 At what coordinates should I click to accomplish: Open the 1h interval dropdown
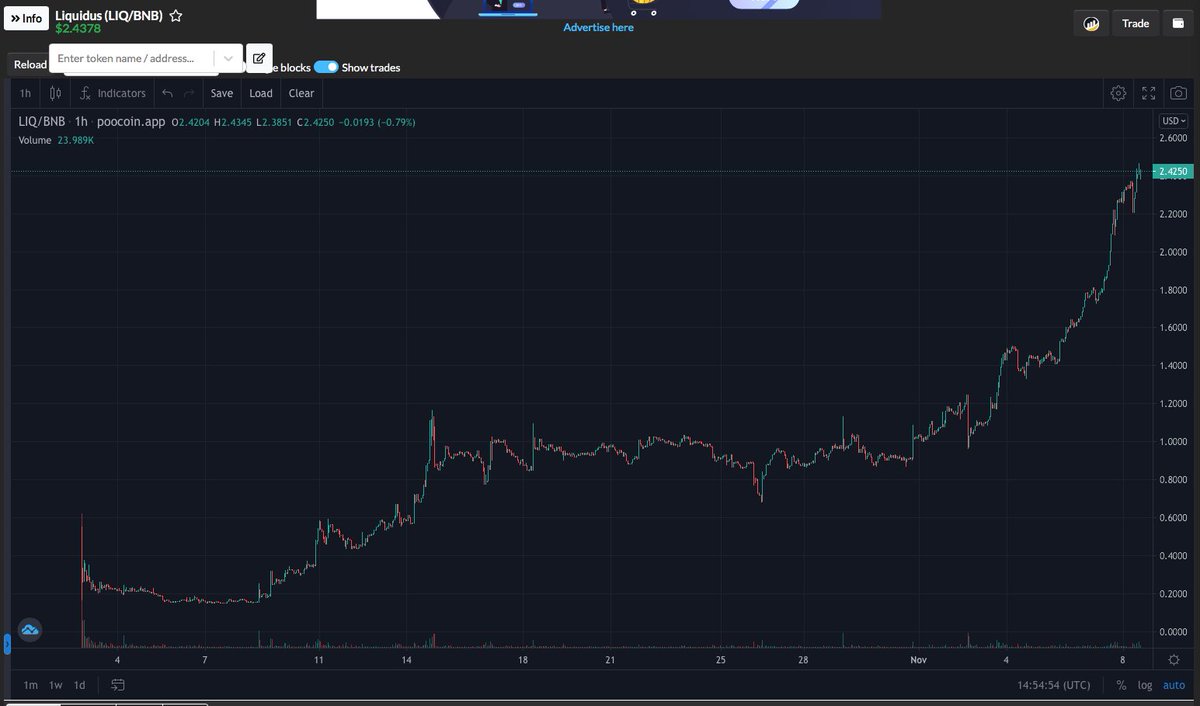coord(25,93)
